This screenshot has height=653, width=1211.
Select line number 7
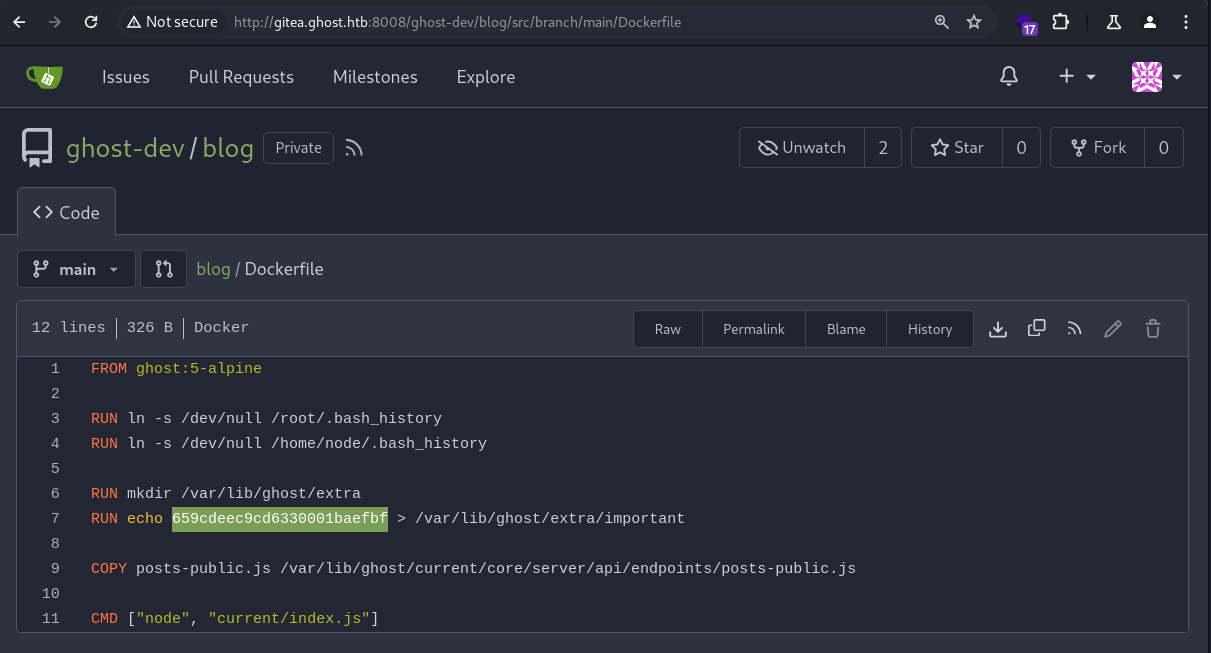[x=55, y=518]
